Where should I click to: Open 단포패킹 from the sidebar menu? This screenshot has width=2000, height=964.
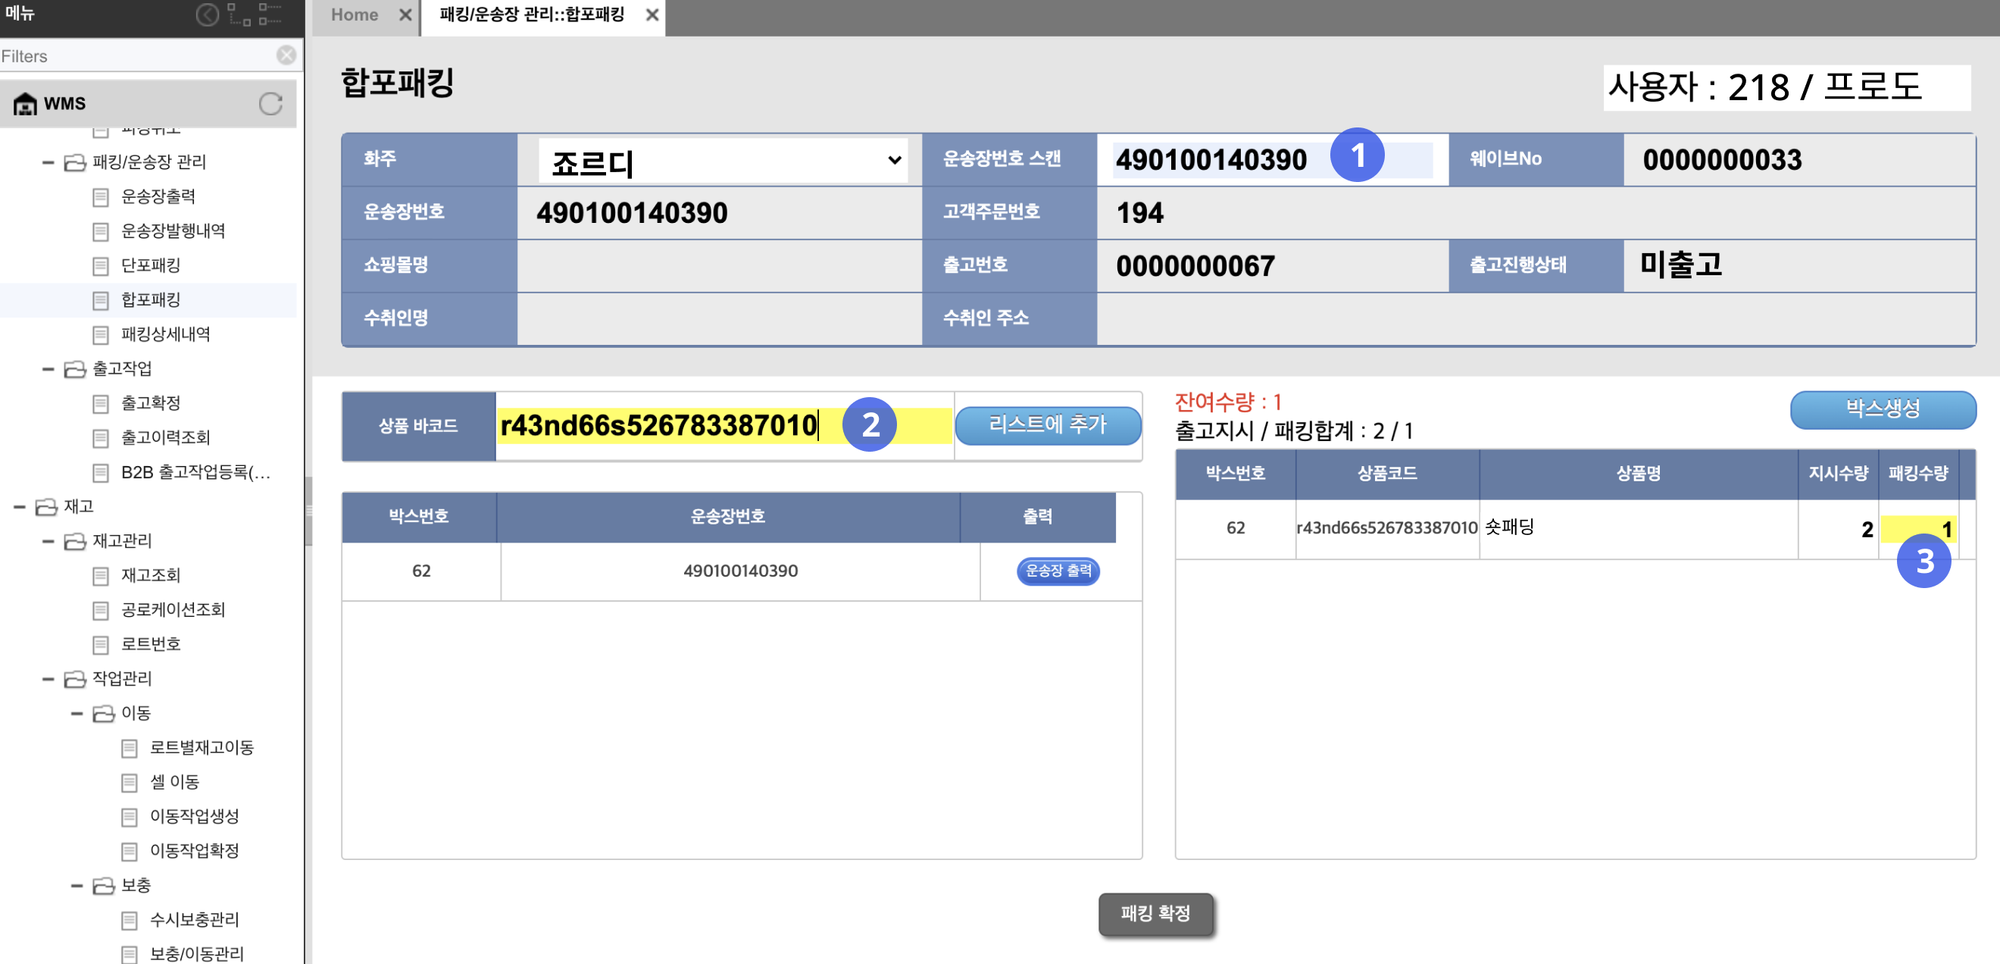[150, 266]
